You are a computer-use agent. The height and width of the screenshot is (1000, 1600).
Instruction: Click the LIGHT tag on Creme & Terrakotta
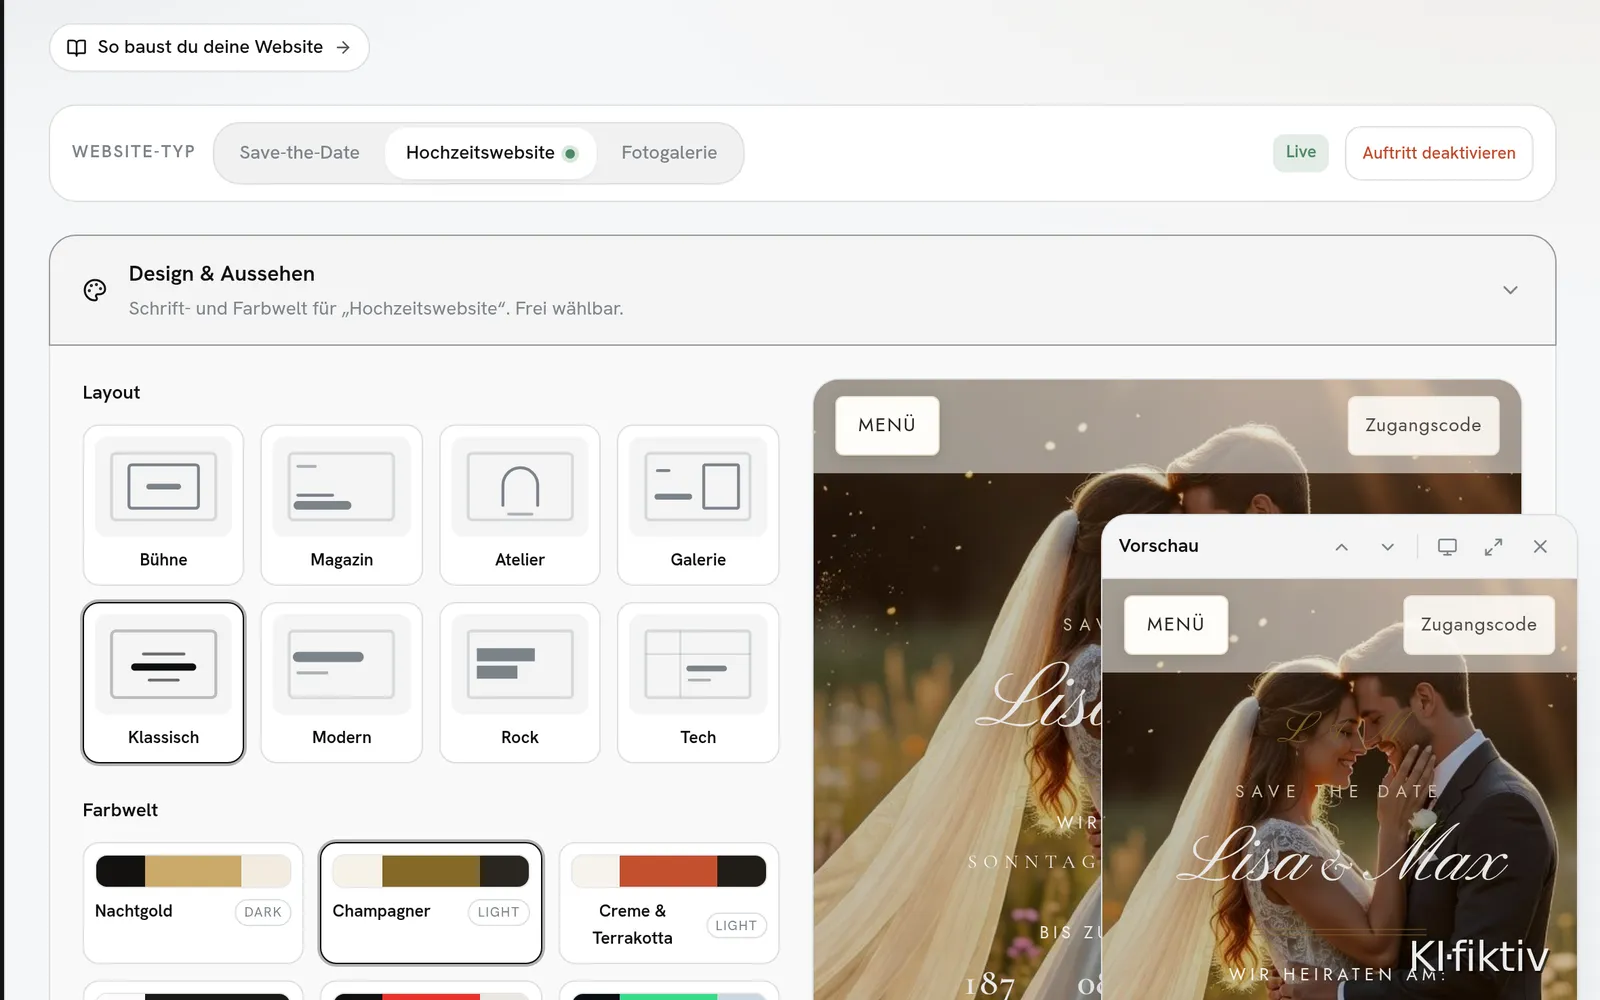point(736,926)
